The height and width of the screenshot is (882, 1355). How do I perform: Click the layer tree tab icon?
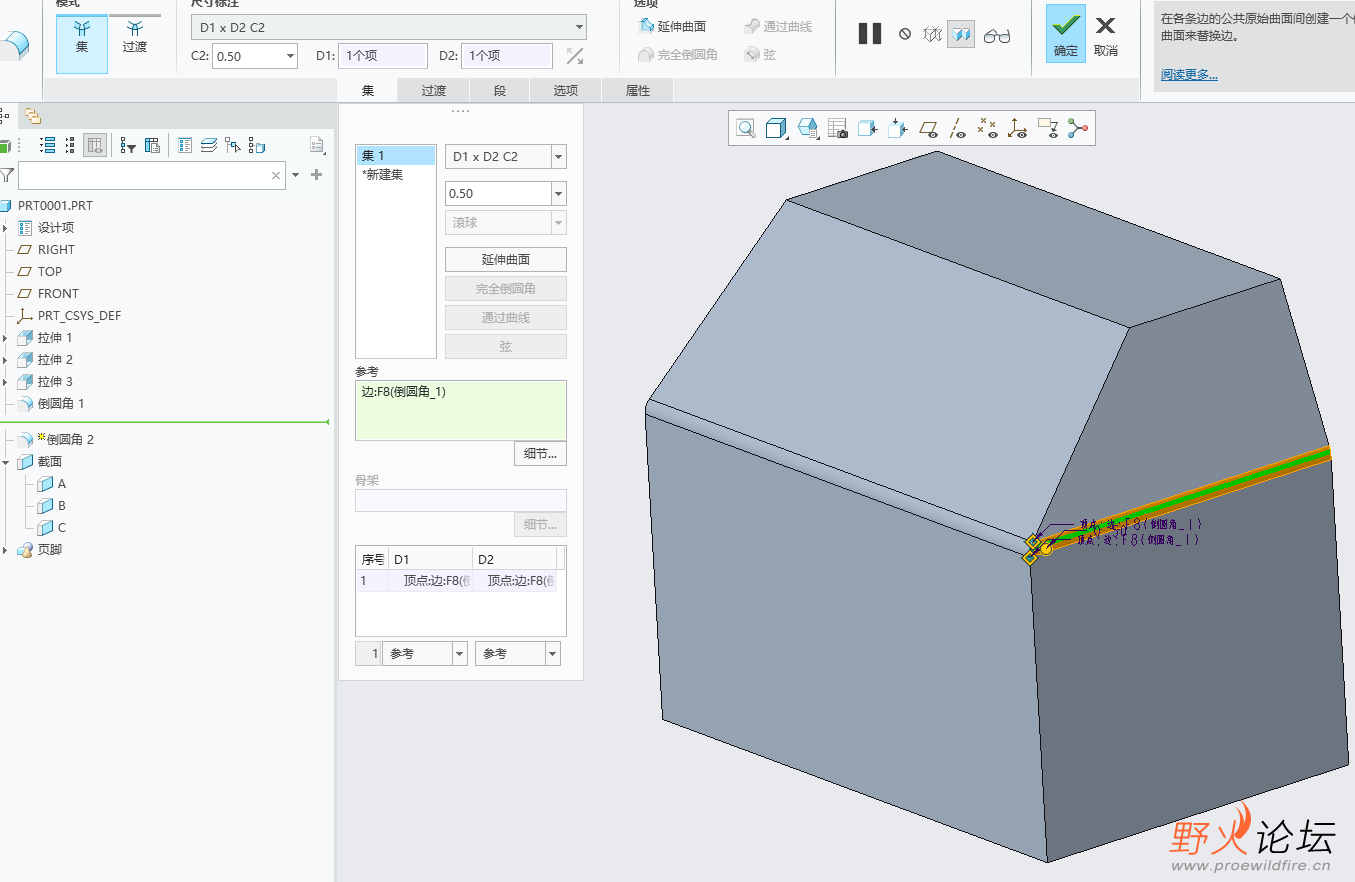(x=33, y=116)
